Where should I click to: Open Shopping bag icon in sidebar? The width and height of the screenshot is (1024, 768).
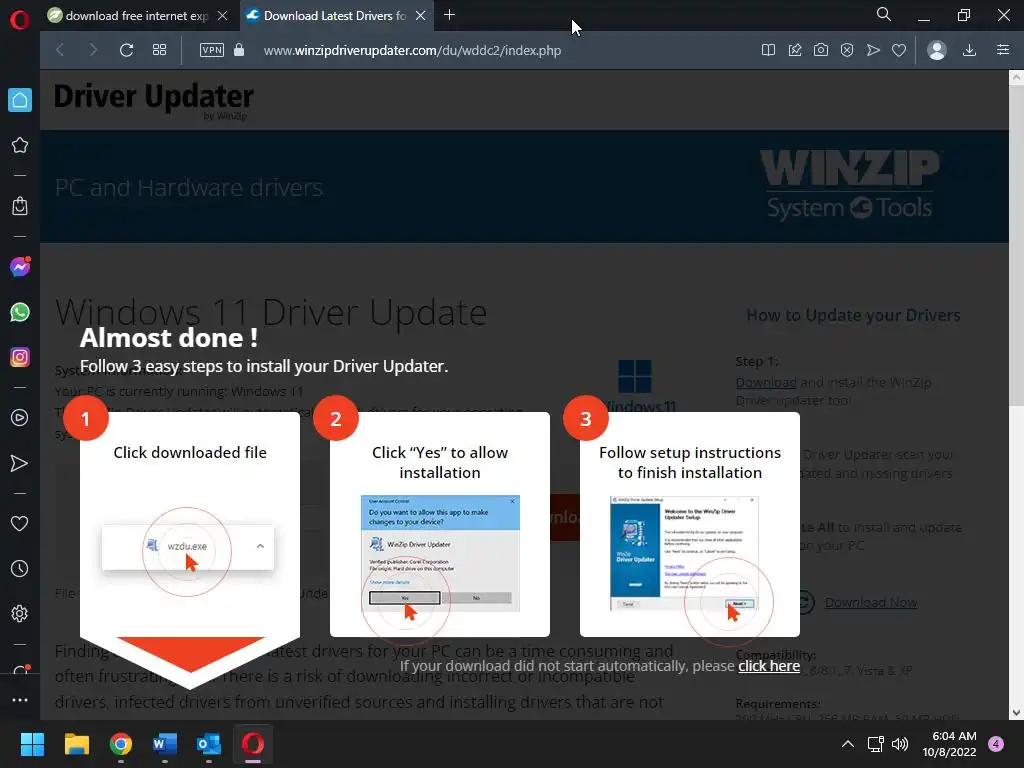pos(20,206)
